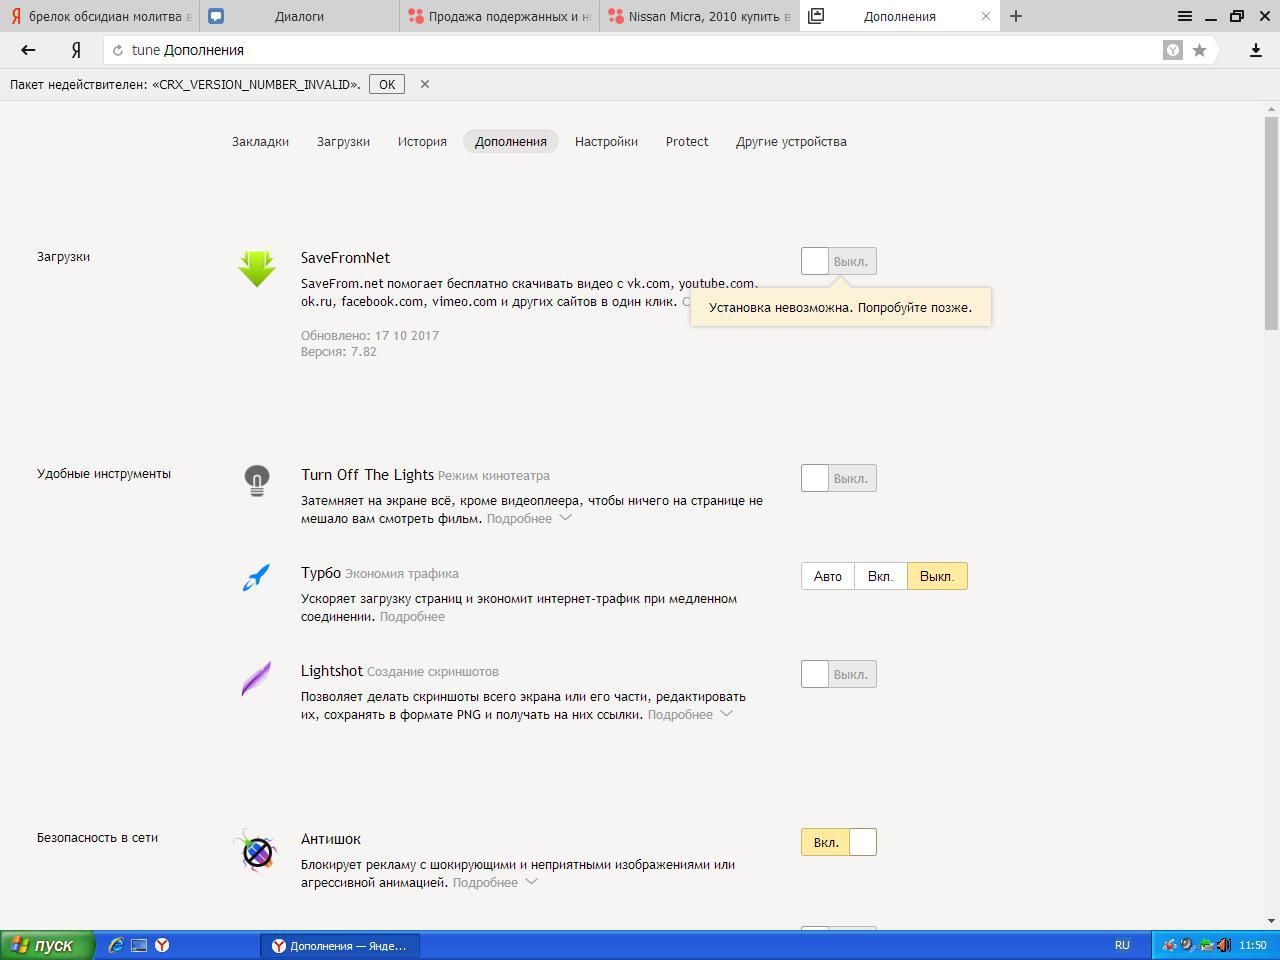1280x960 pixels.
Task: Click the Турбо rocket icon
Action: click(257, 577)
